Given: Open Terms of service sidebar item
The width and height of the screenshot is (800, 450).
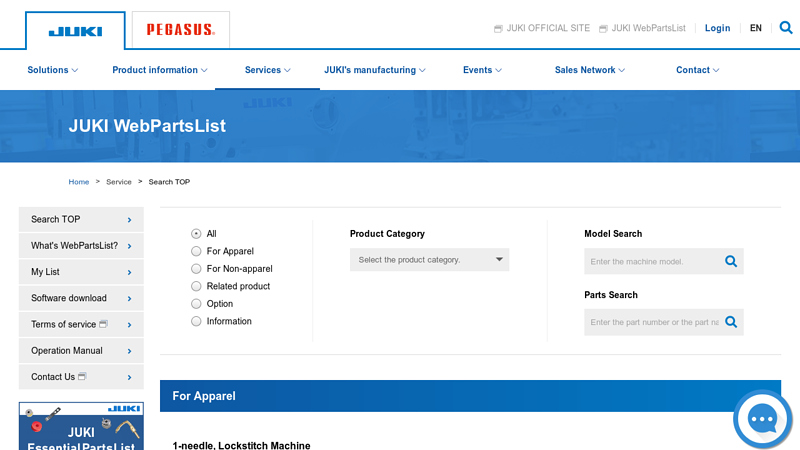Looking at the screenshot, I should 81,324.
